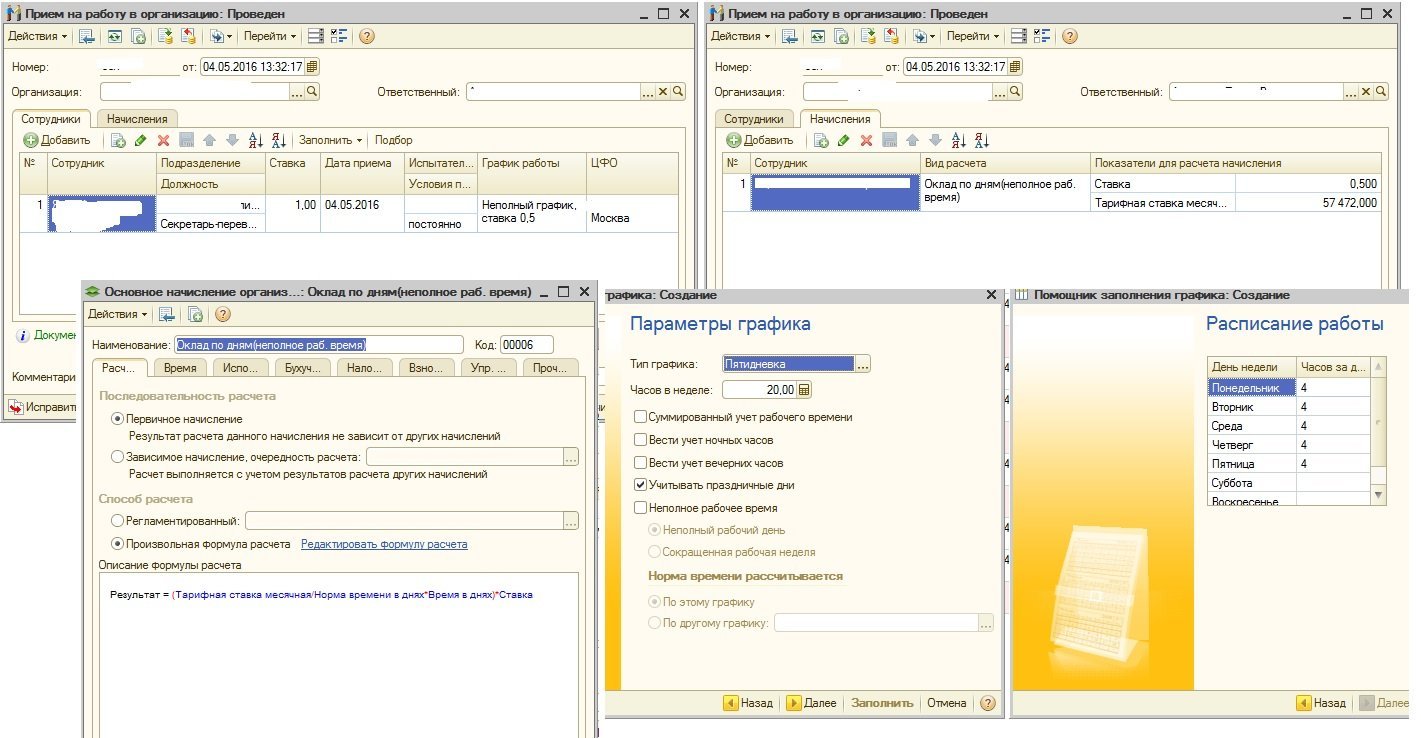The image size is (1421, 738).
Task: Click the Наименование text field
Action: pyautogui.click(x=318, y=344)
